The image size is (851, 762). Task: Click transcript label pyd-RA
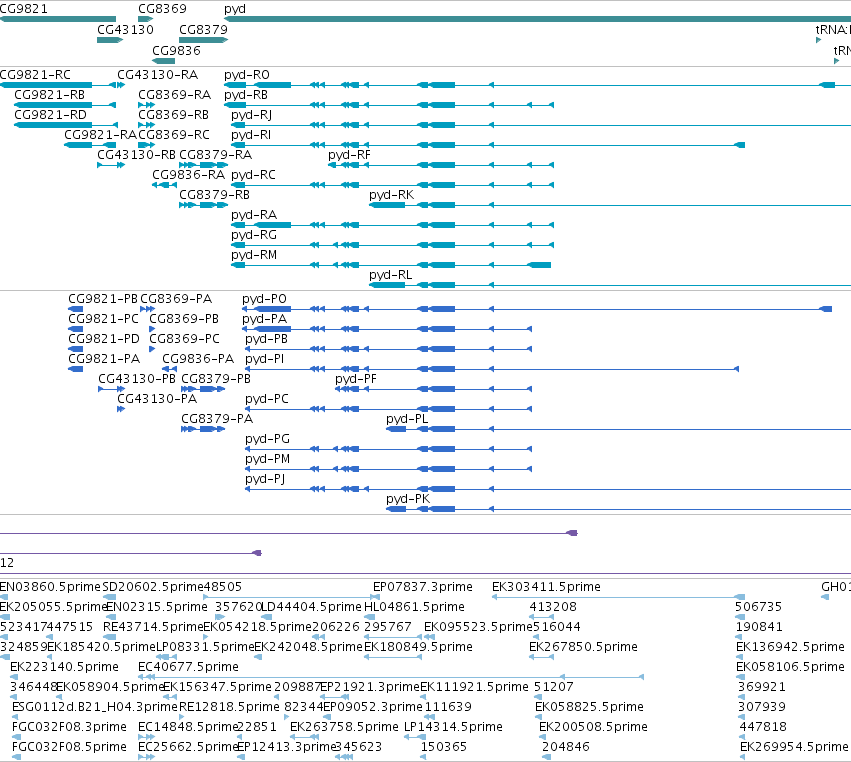click(254, 215)
